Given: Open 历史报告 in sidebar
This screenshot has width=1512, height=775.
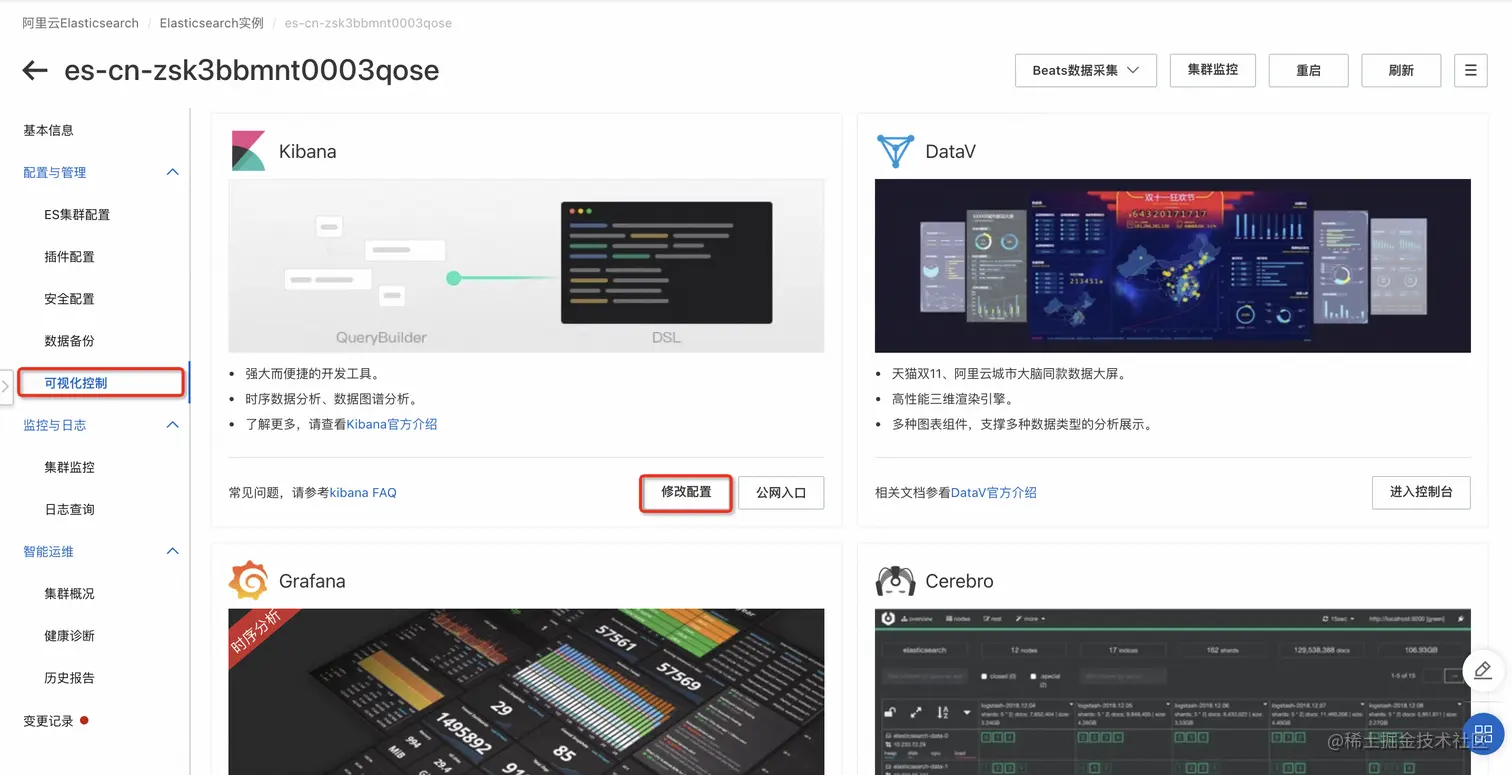Looking at the screenshot, I should coord(69,677).
